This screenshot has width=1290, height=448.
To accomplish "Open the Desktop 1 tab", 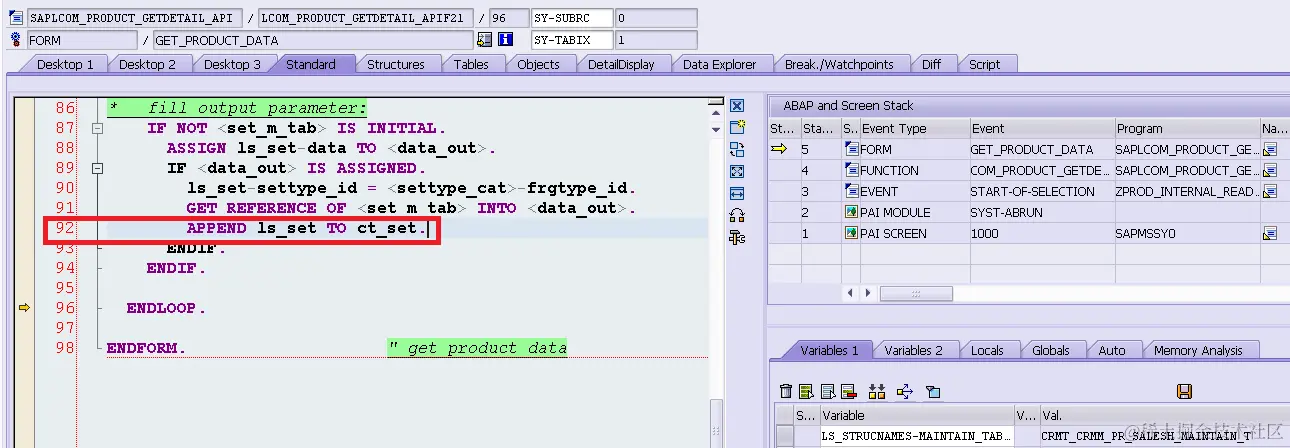I will [65, 64].
